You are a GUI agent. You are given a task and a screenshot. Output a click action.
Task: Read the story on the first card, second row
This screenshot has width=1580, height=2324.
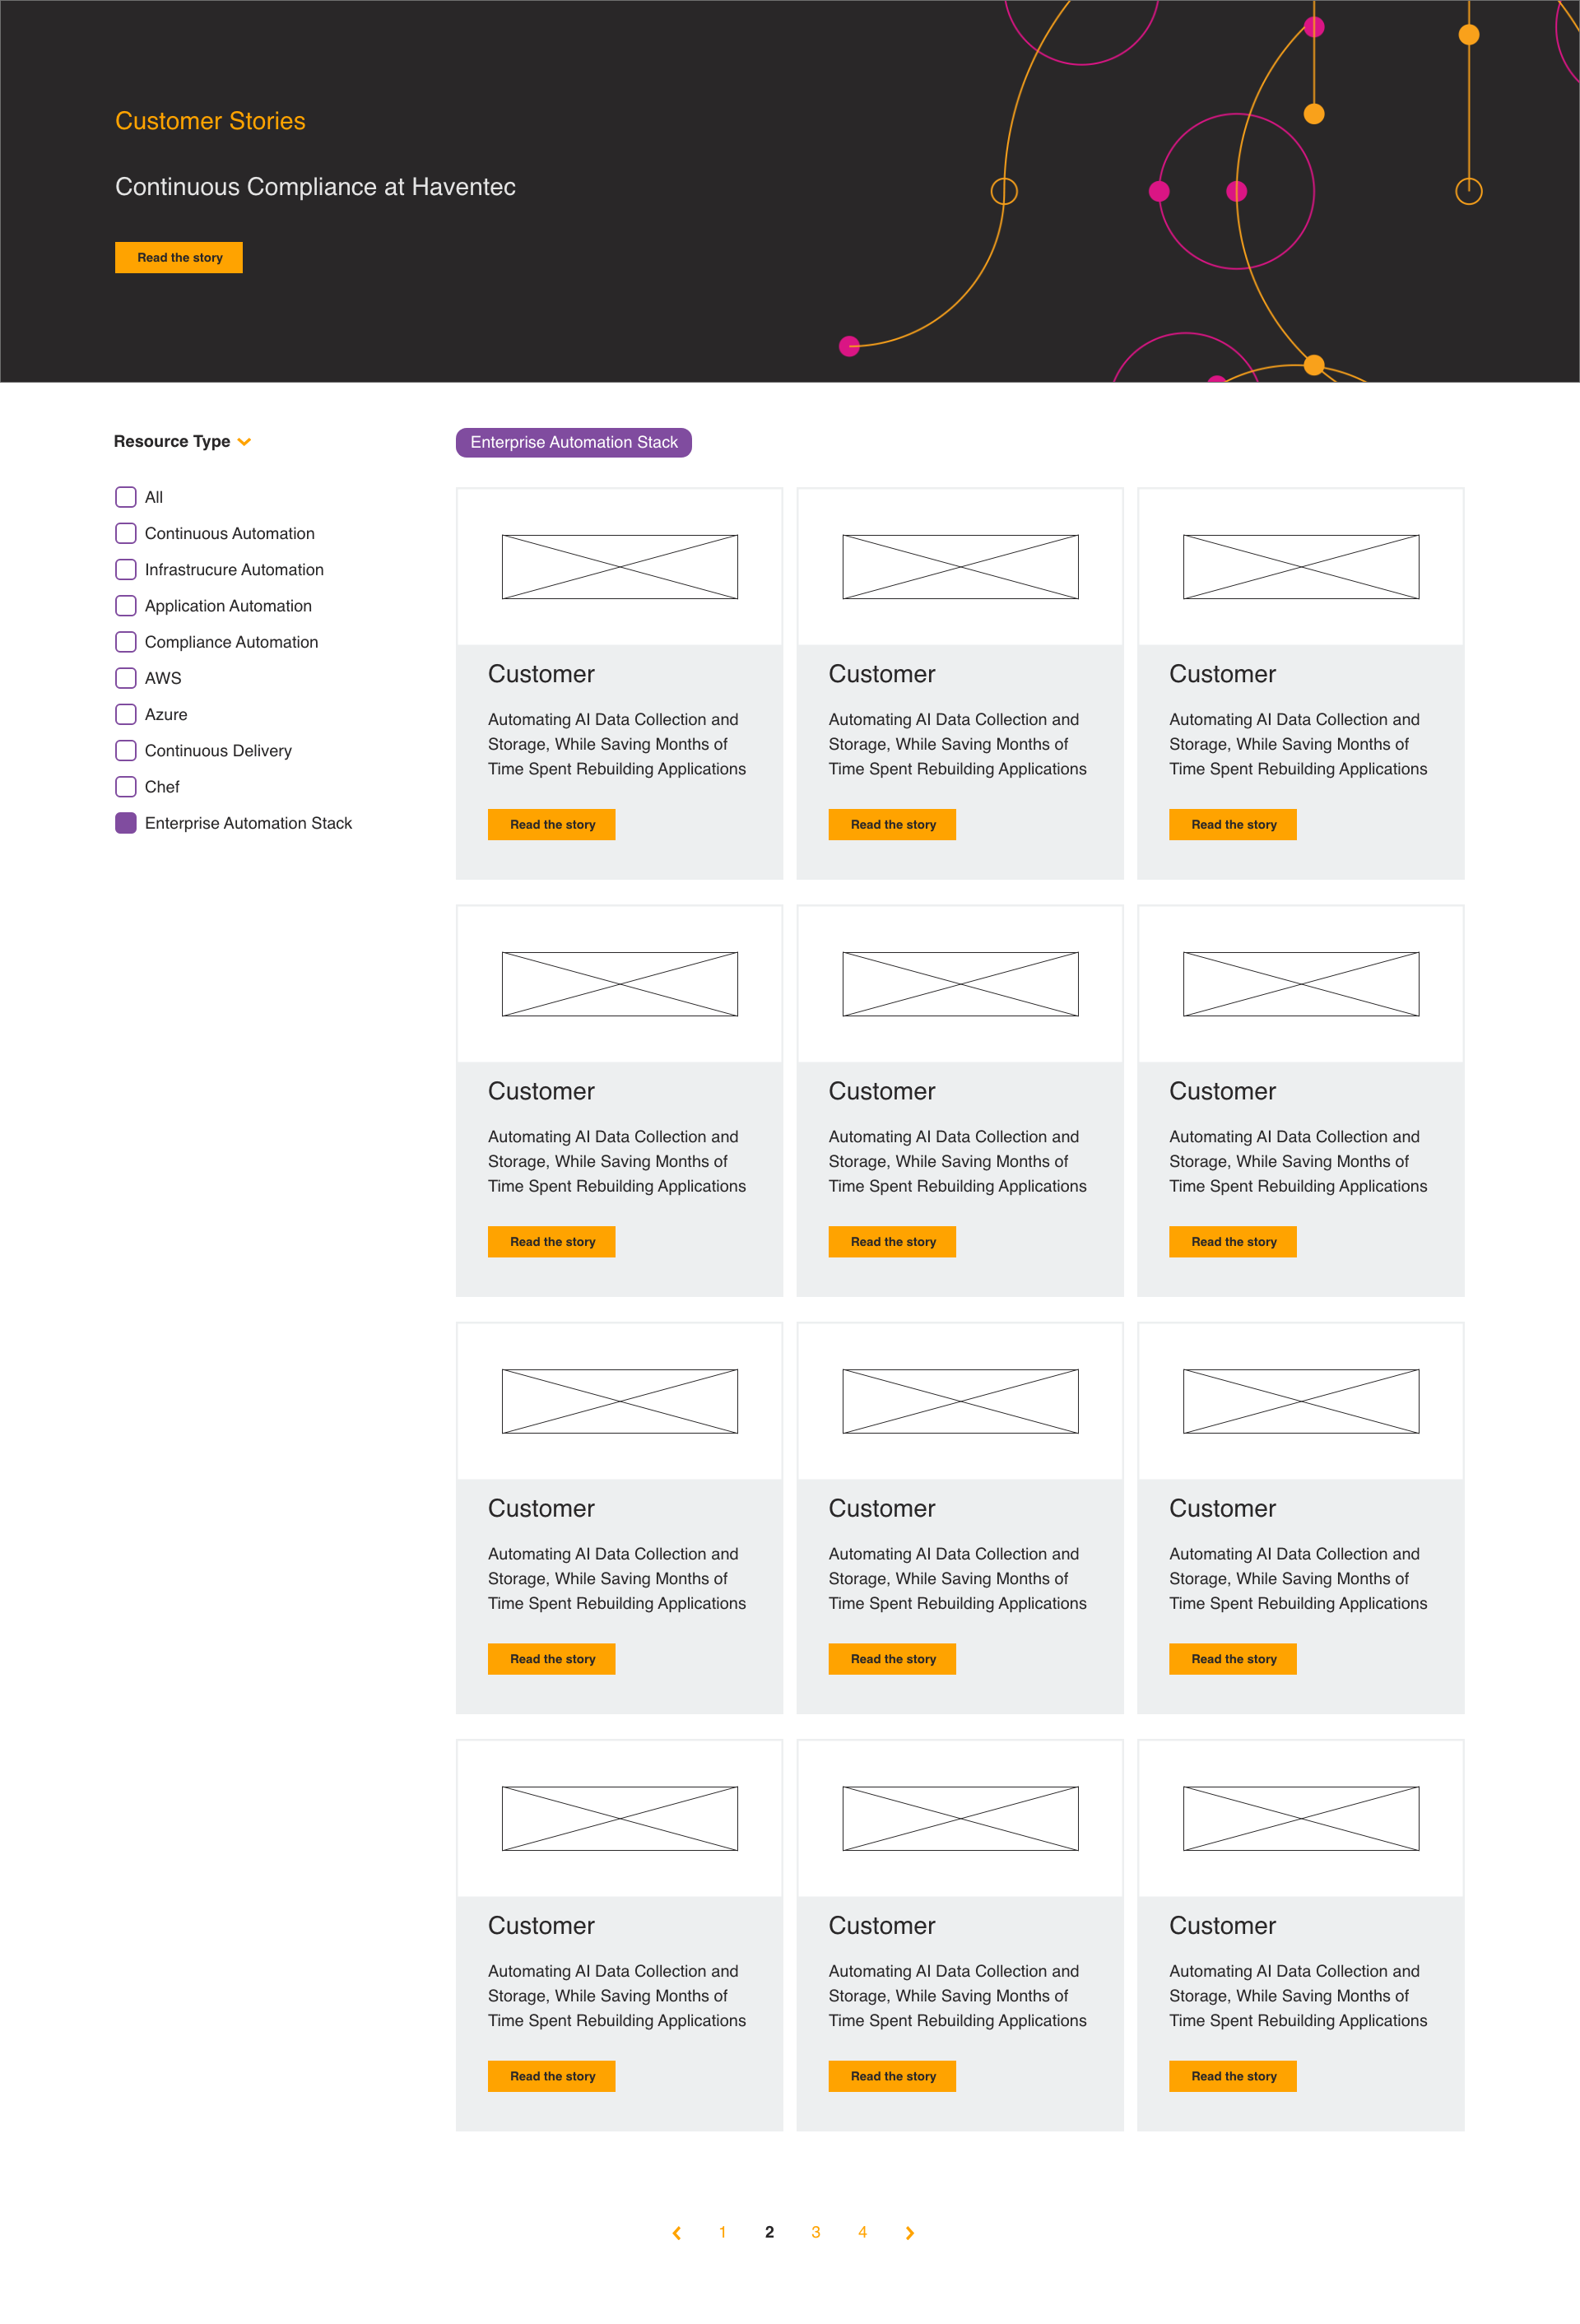coord(552,1241)
